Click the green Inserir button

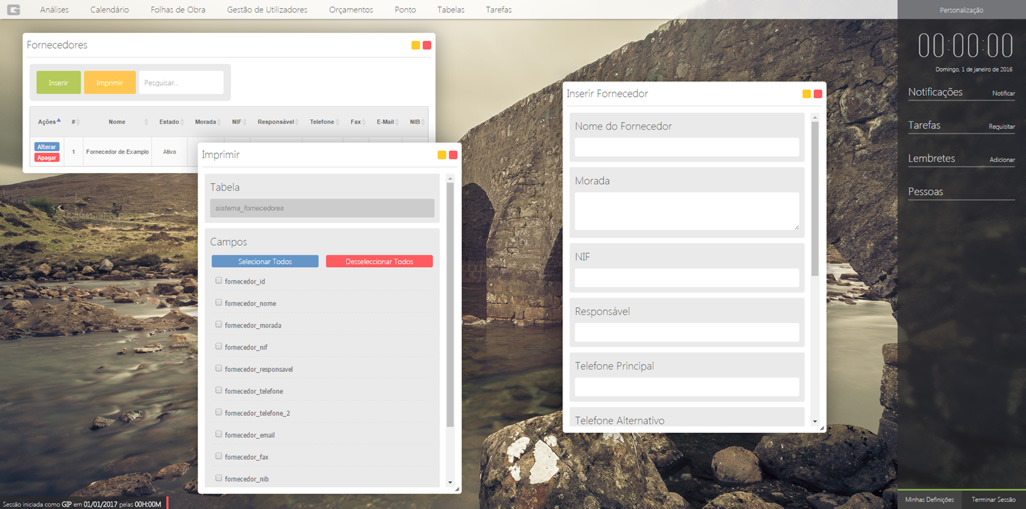click(59, 83)
